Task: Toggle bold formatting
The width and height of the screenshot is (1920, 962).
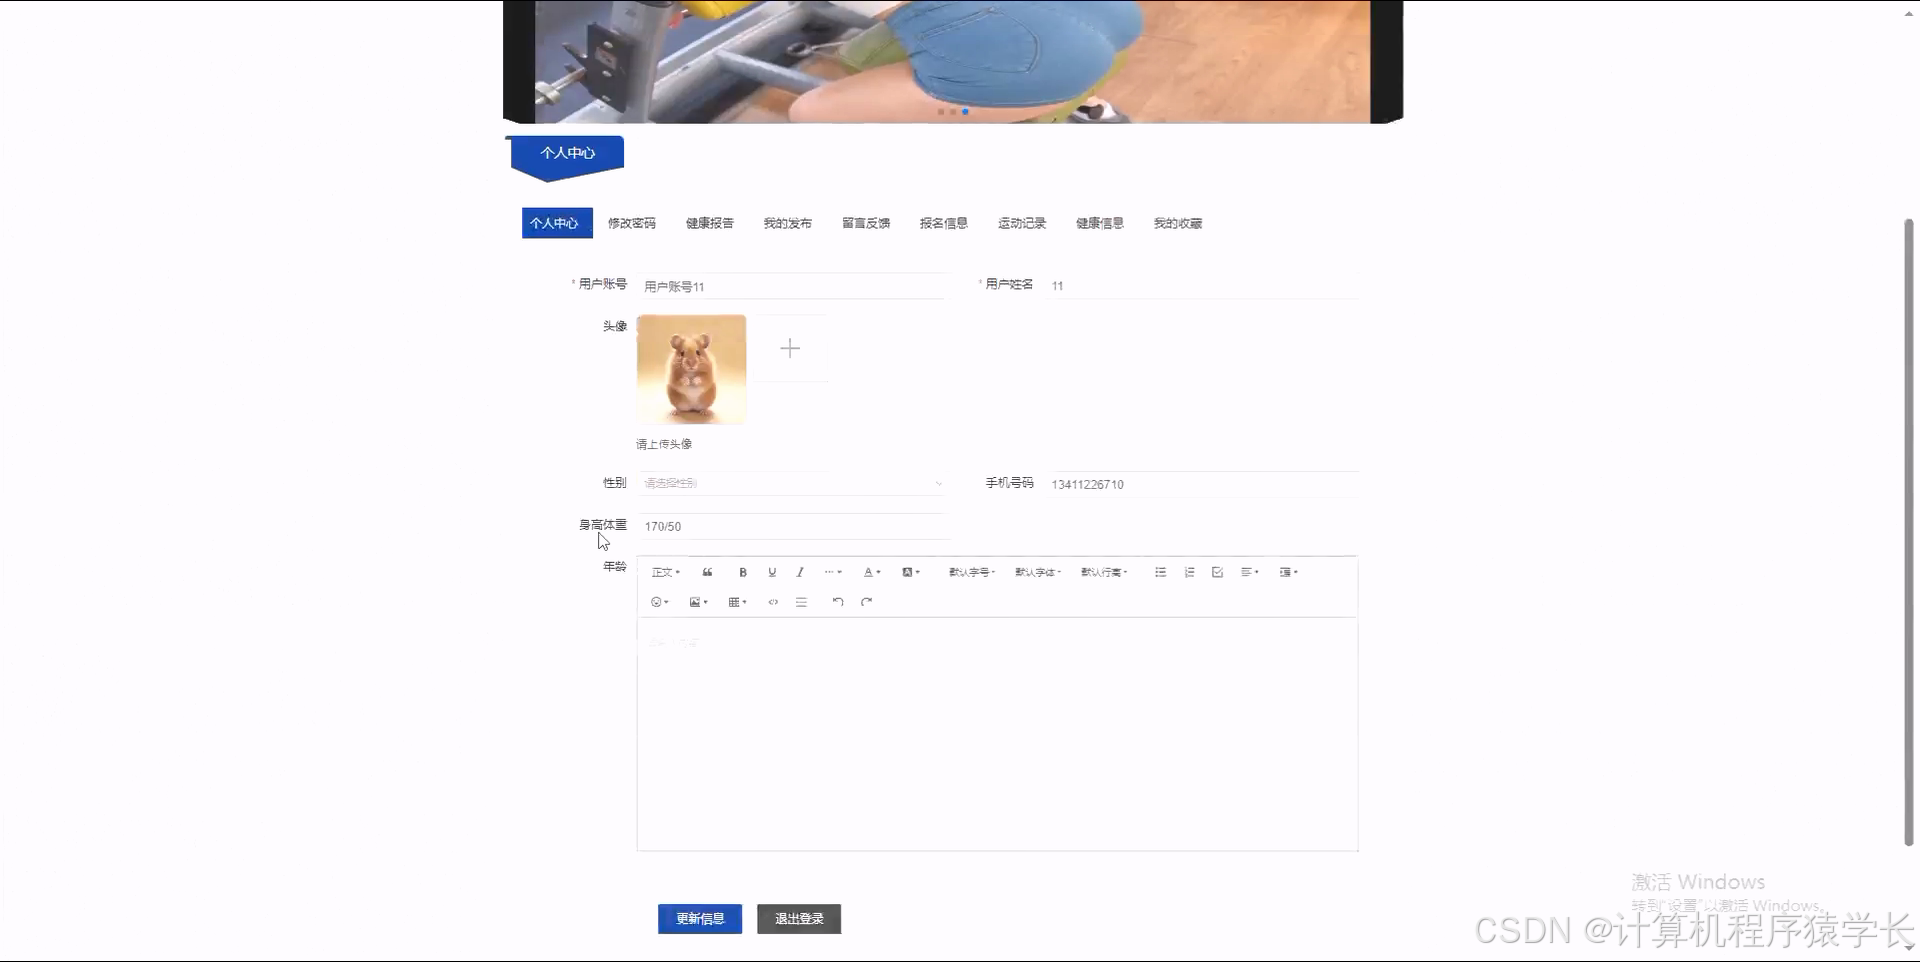Action: [743, 572]
